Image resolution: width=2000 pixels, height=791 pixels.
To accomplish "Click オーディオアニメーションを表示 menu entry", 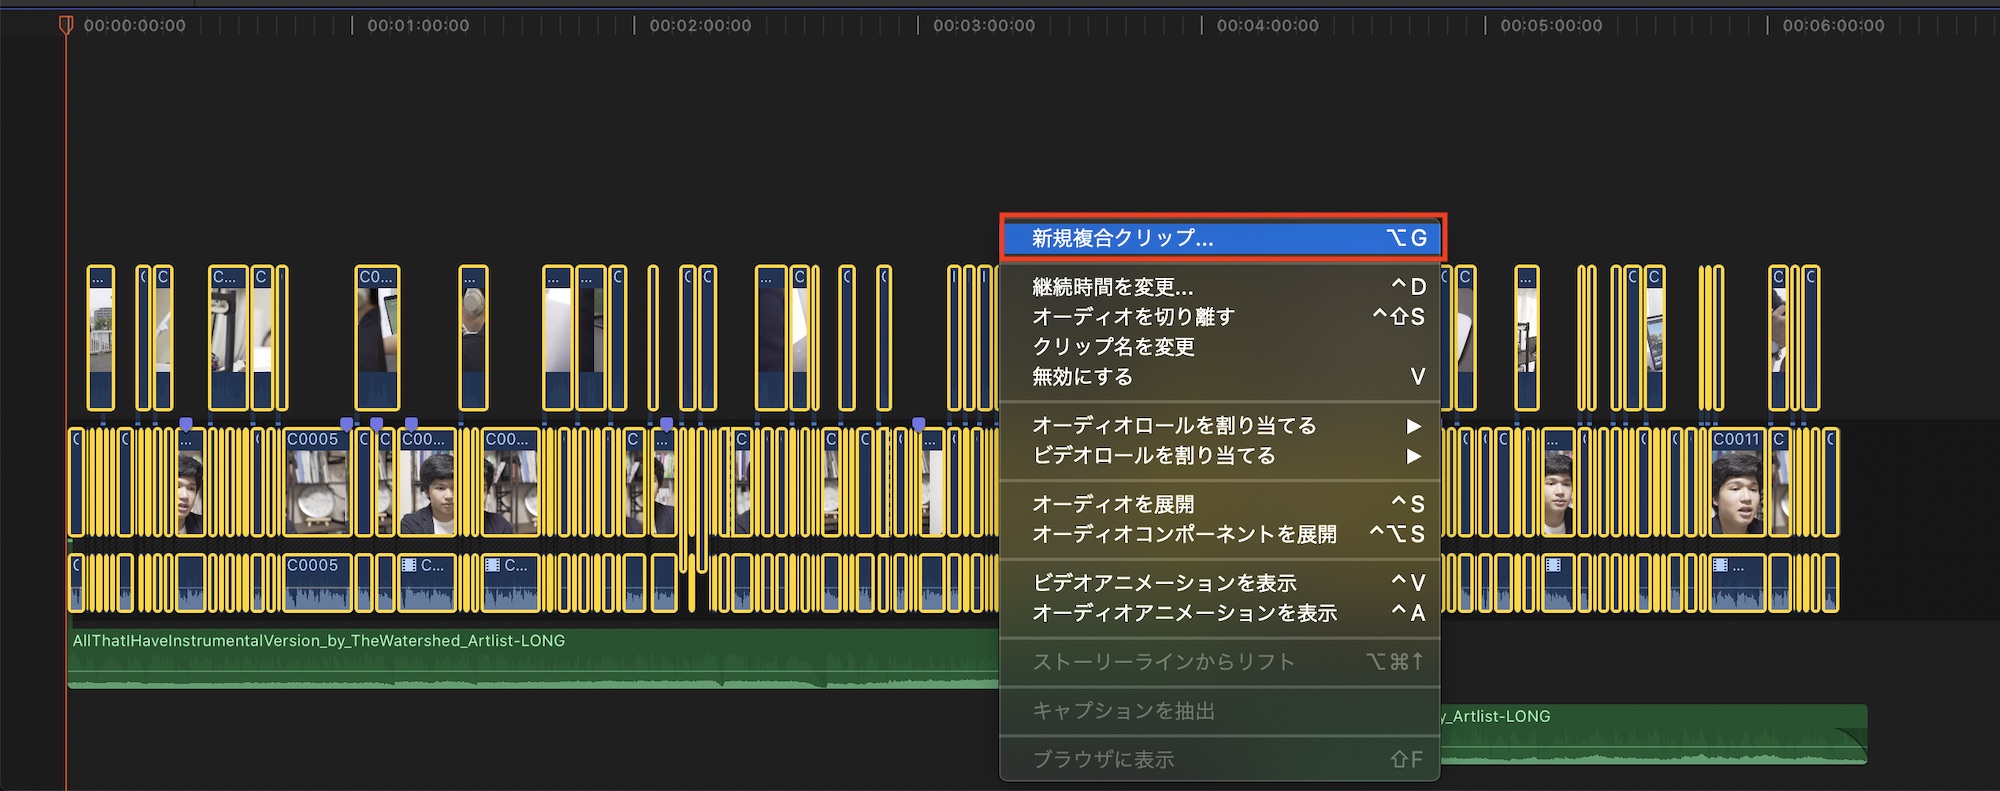I will point(1221,612).
